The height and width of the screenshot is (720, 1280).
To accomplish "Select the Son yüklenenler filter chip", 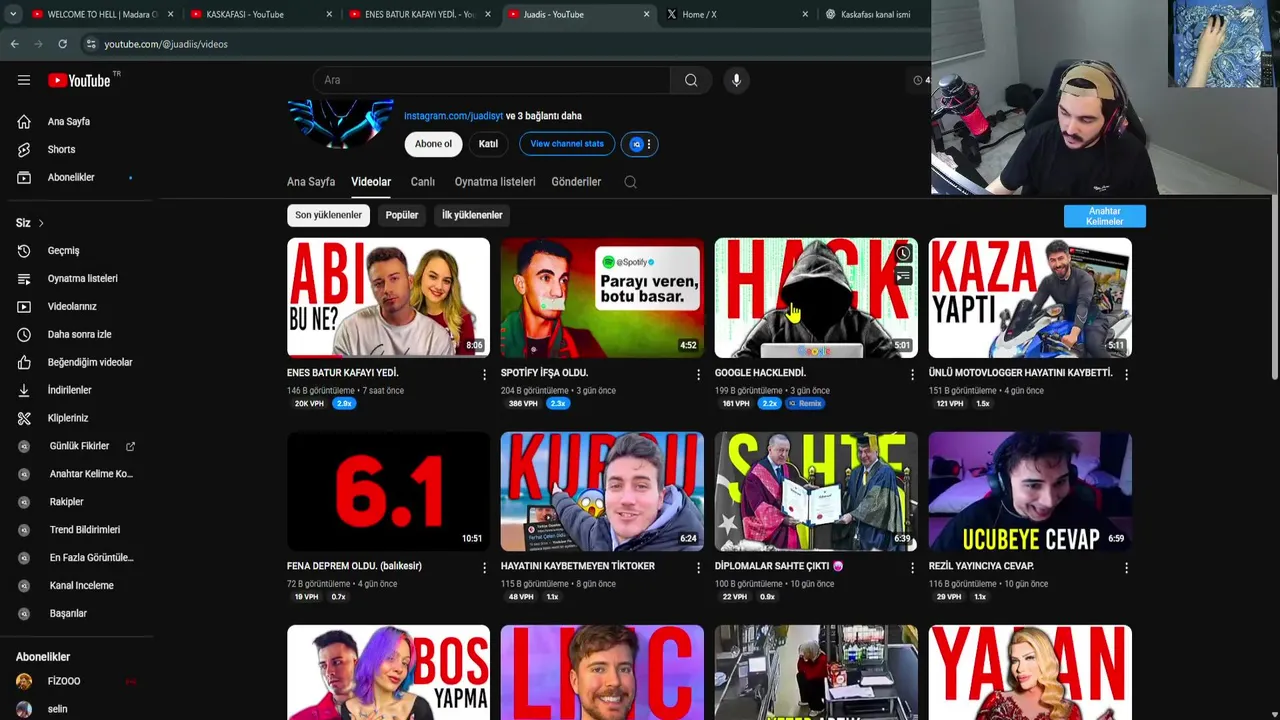I will tap(328, 215).
